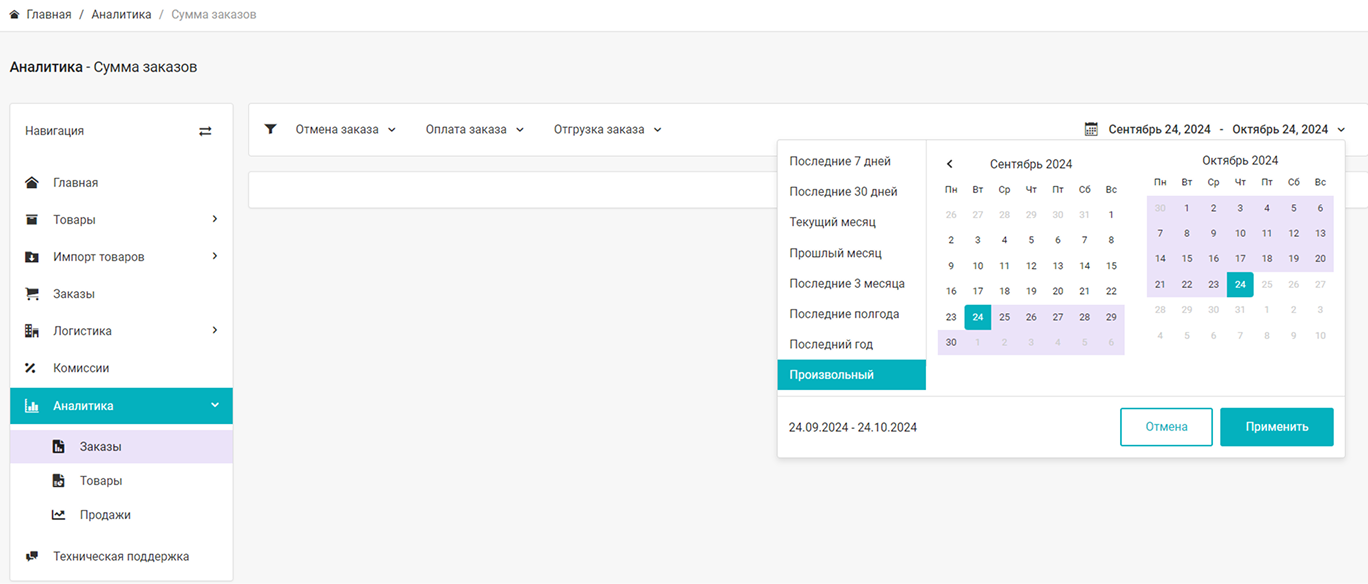Image resolution: width=1368 pixels, height=584 pixels.
Task: Select October 10 in the calendar
Action: click(x=1240, y=233)
